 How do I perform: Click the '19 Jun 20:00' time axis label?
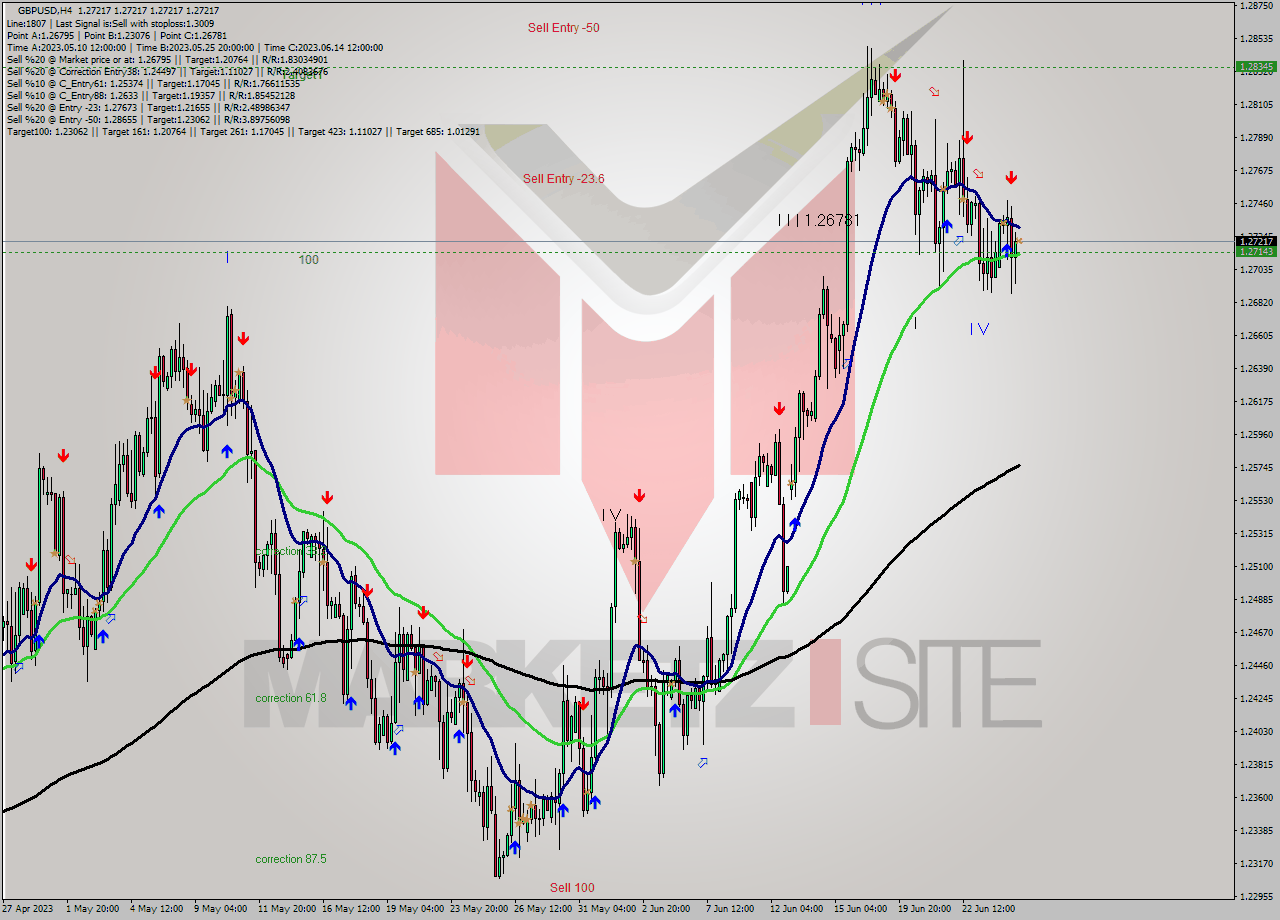click(927, 909)
